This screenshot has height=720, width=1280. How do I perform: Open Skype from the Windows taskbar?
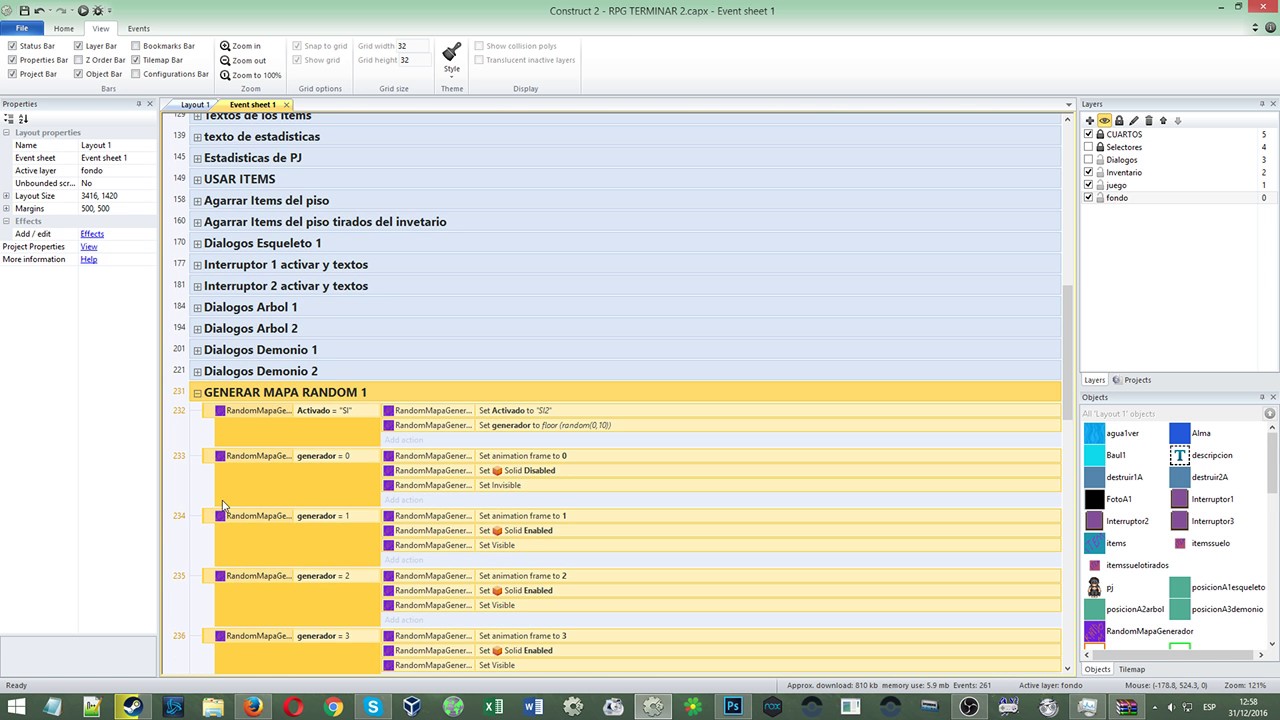pos(373,707)
